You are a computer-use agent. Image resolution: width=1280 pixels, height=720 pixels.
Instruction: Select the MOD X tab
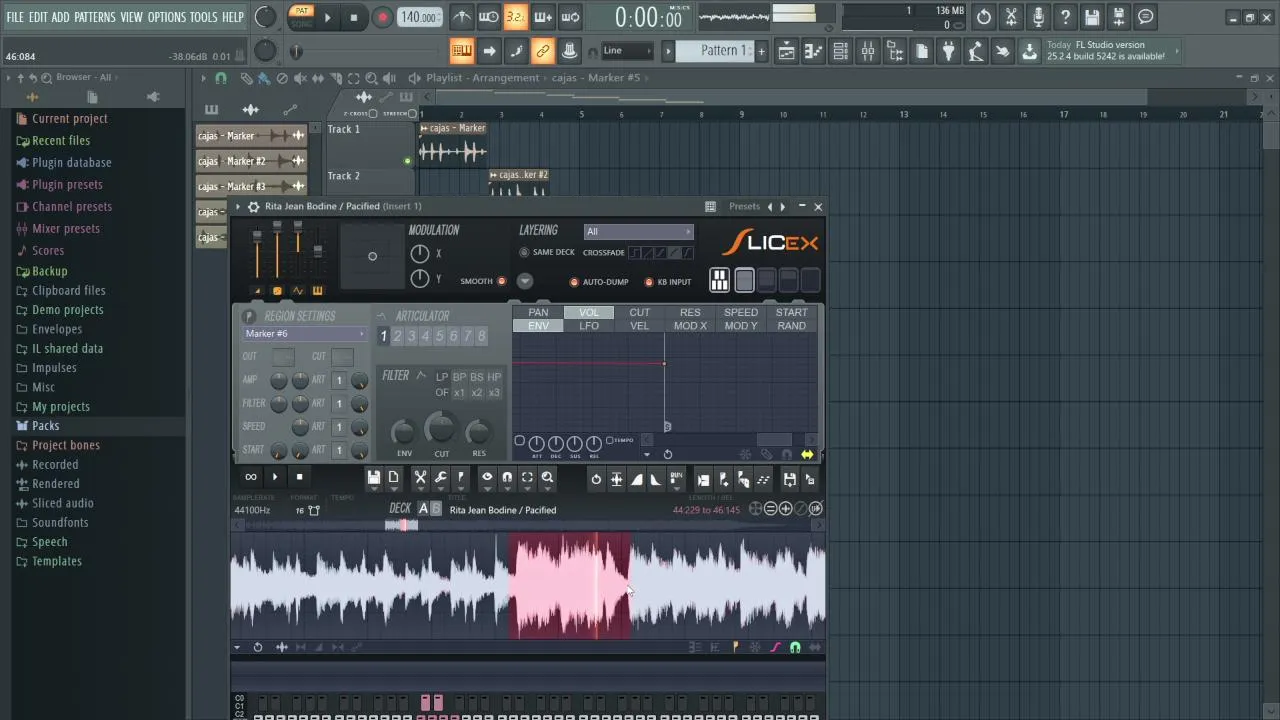tap(690, 326)
